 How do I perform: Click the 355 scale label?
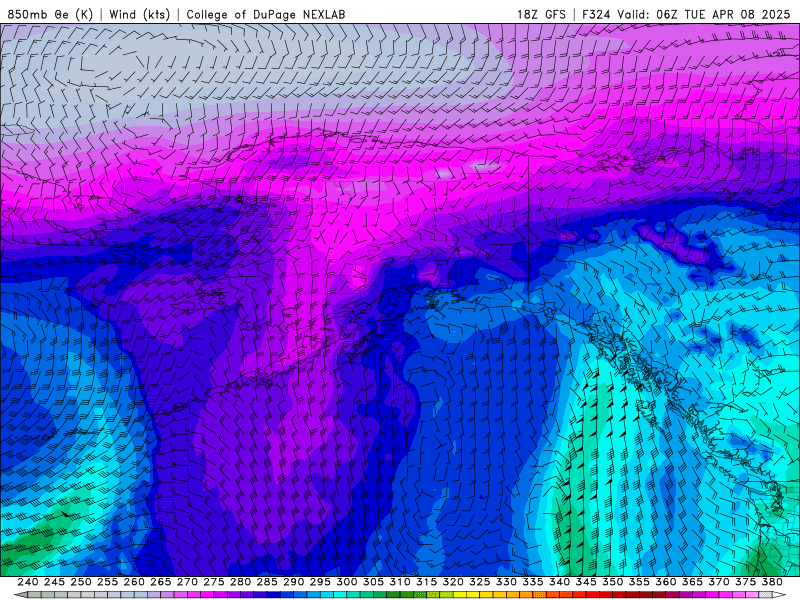639,582
